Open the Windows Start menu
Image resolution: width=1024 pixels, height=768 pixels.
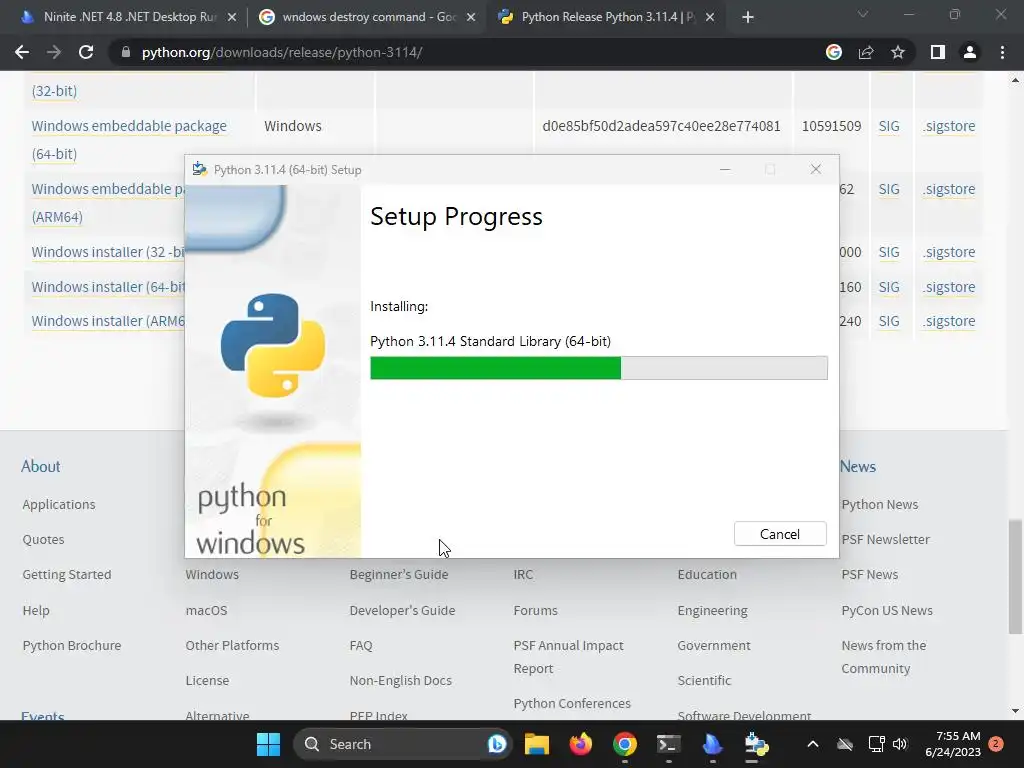(268, 744)
